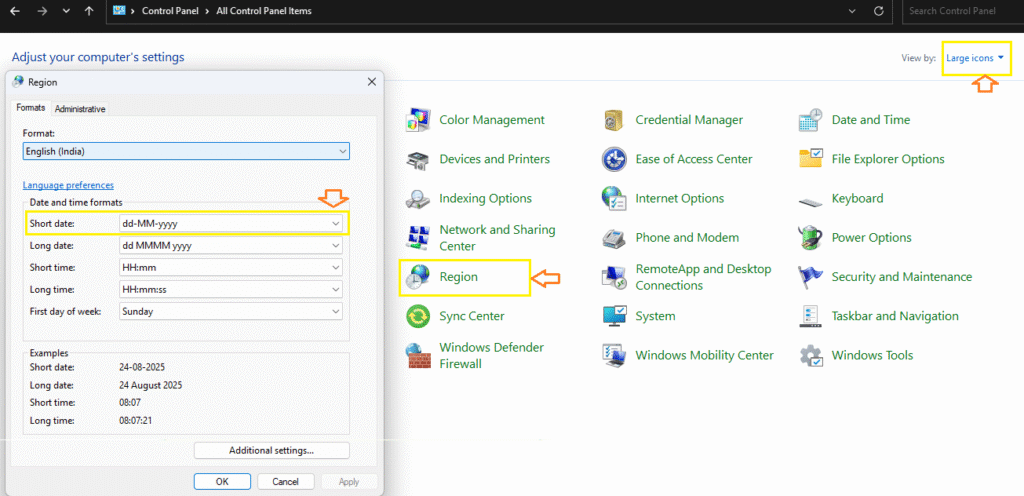Open the Short date format dropdown
Screen dimensions: 1024x496
point(231,224)
